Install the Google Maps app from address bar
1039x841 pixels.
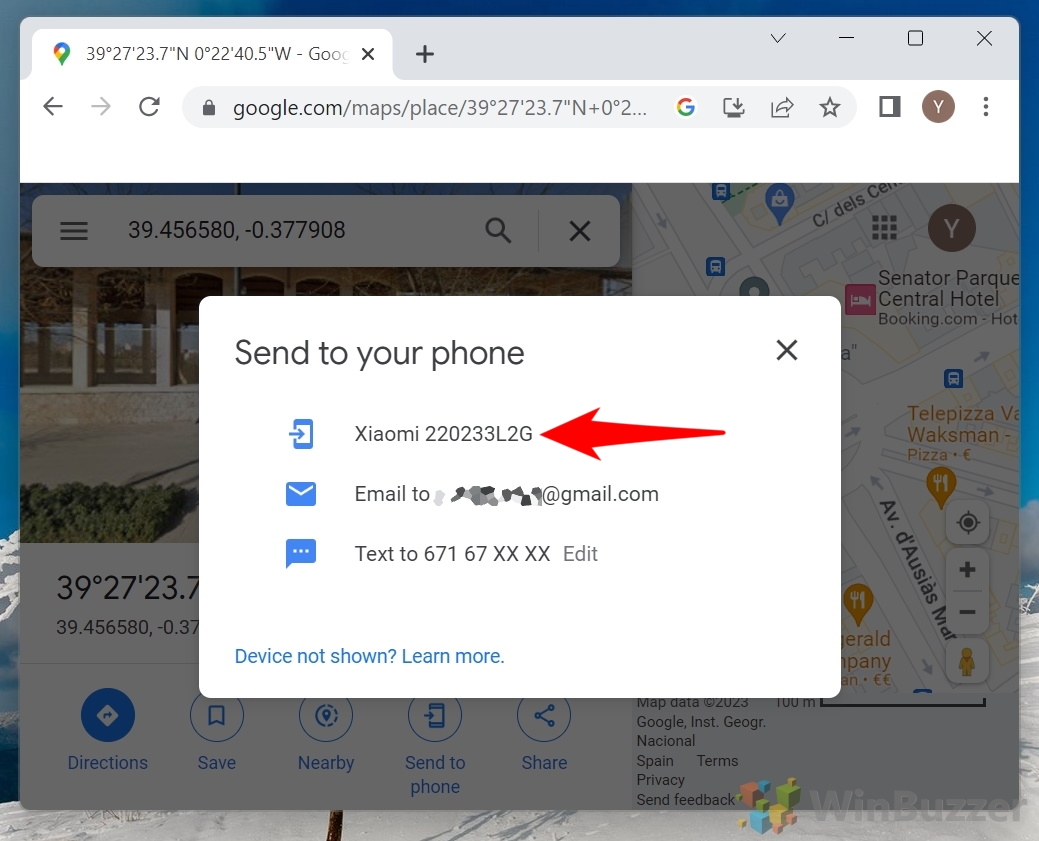pos(734,107)
